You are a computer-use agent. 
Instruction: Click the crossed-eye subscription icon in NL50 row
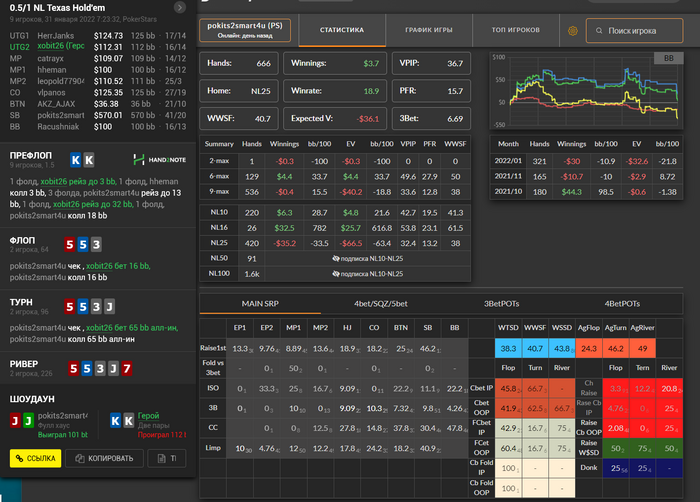click(x=336, y=259)
